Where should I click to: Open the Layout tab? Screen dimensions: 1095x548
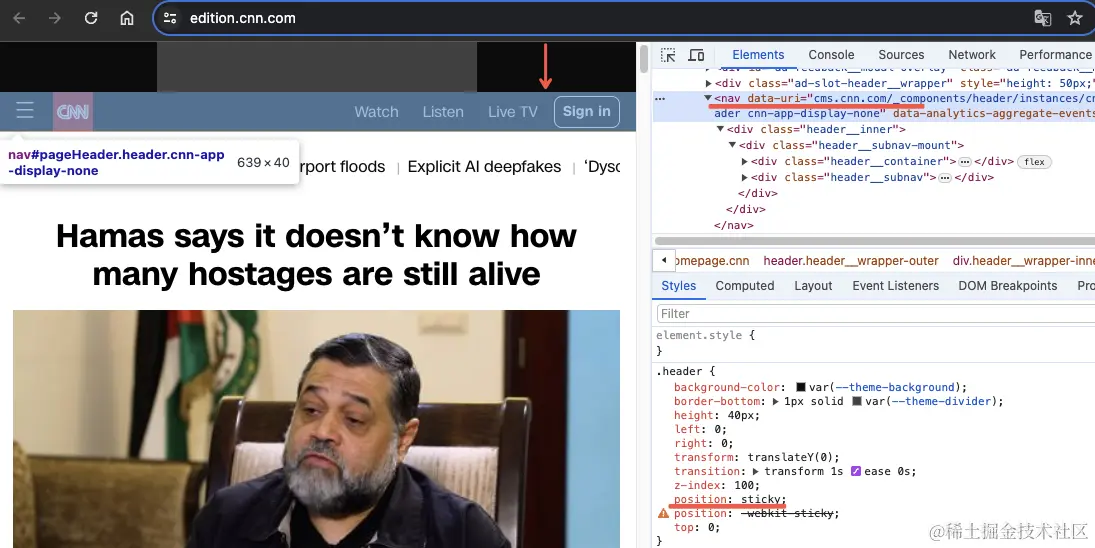click(x=813, y=286)
